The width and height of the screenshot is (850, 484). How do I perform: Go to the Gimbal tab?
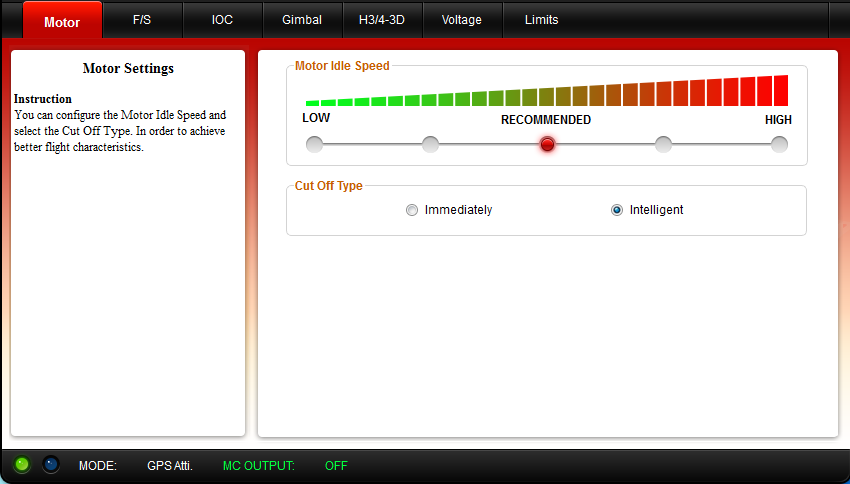(302, 20)
